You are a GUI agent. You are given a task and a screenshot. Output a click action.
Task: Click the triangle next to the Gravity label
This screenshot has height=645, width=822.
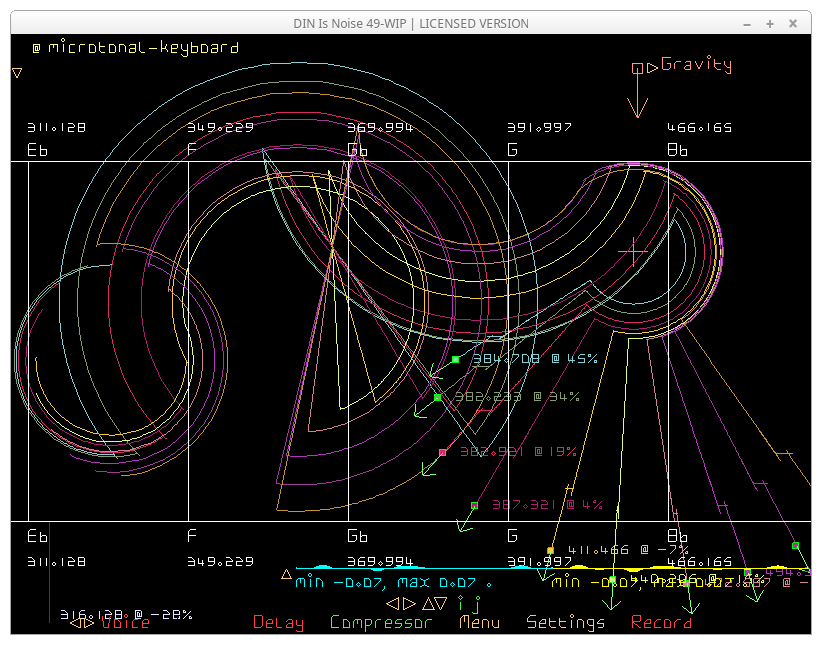[x=652, y=67]
